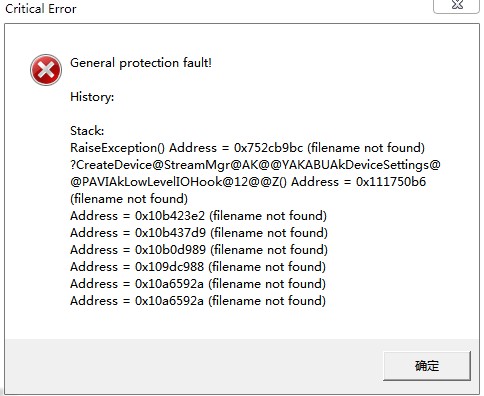The image size is (484, 396).
Task: Click the Address = 0x10b437d9 line
Action: [199, 233]
